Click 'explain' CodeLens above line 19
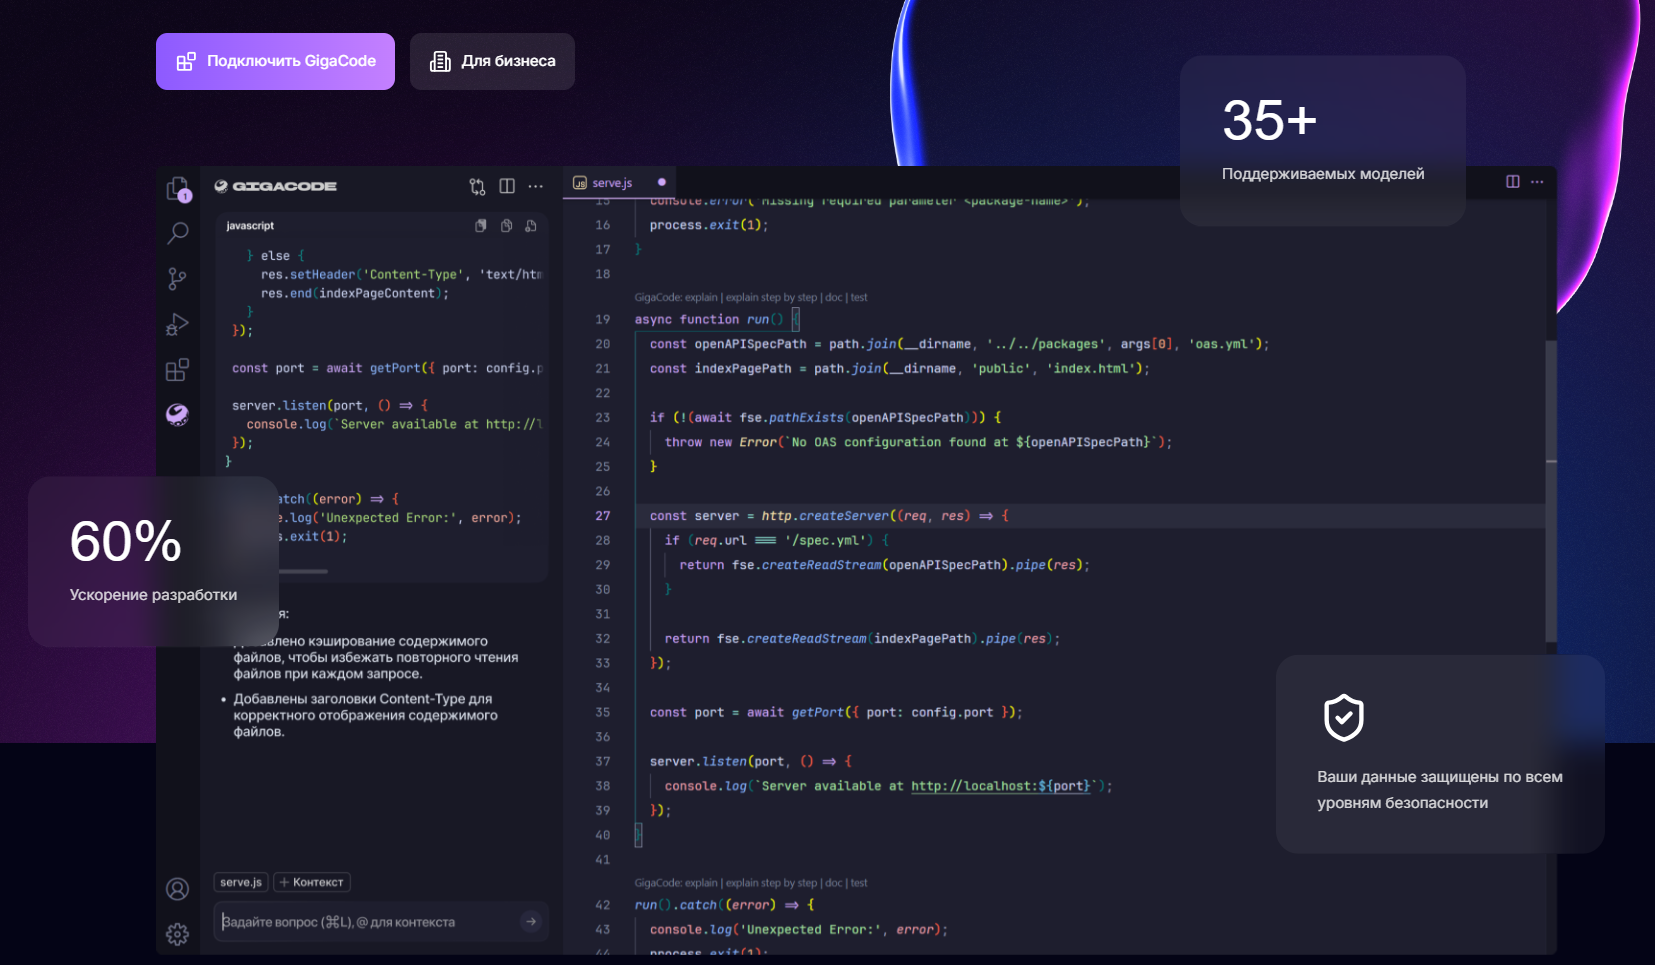Viewport: 1655px width, 965px height. tap(701, 297)
